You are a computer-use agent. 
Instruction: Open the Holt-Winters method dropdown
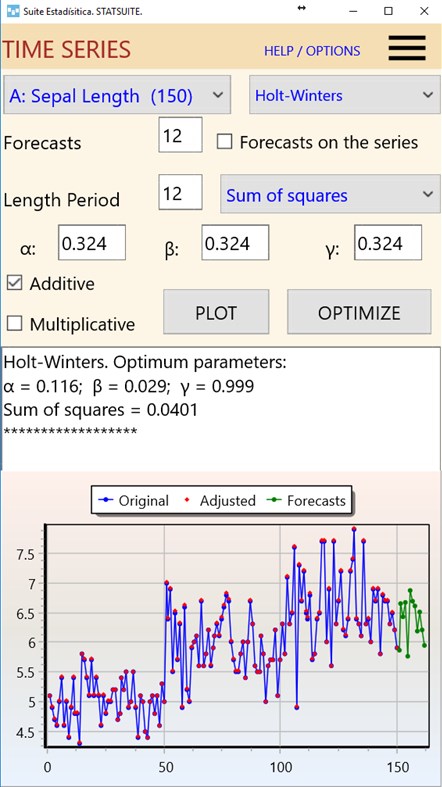(x=345, y=95)
